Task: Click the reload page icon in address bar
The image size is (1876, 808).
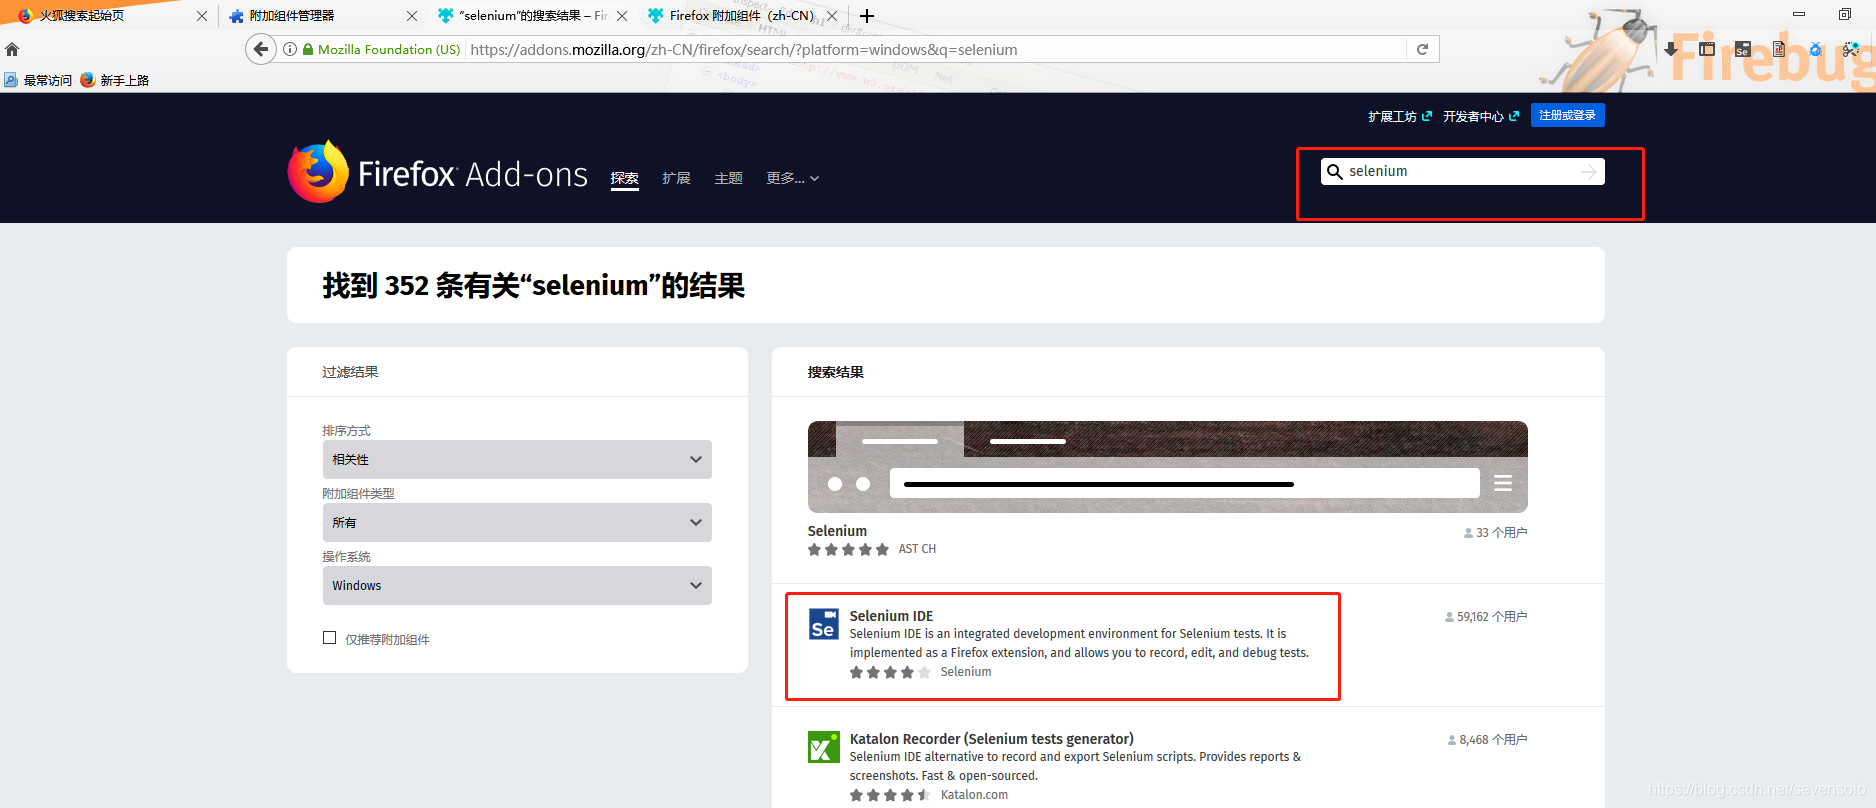Action: click(1422, 49)
